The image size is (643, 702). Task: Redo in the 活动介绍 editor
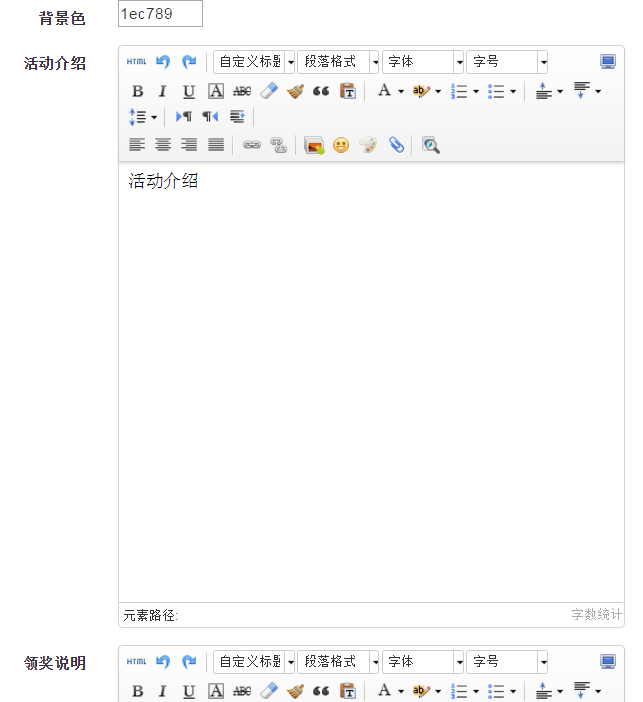coord(189,61)
